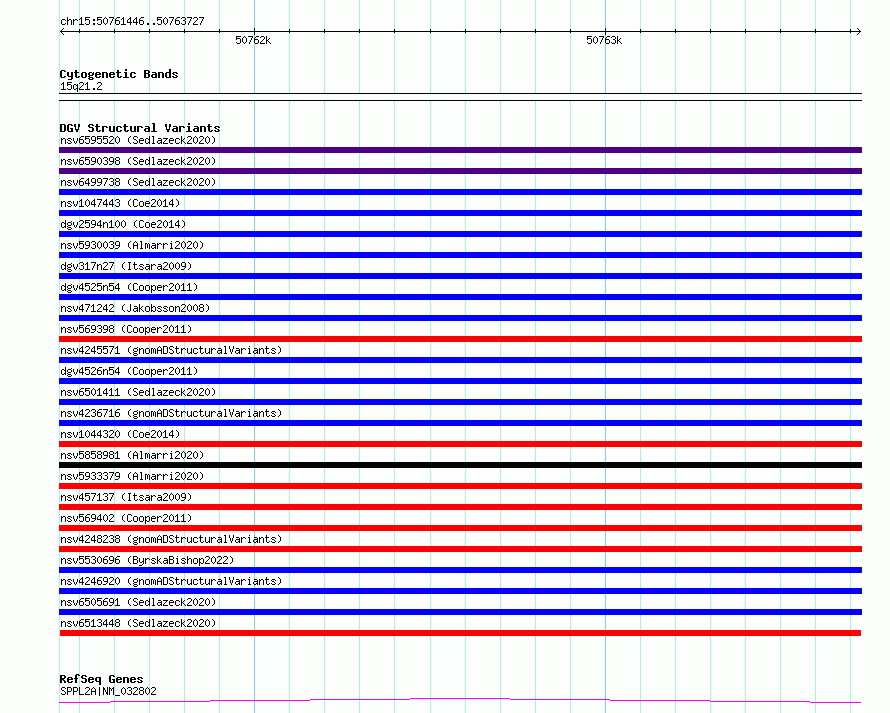The image size is (890, 713).
Task: Open the nsv1047443 (Coe2014) variant label
Action: pos(120,203)
